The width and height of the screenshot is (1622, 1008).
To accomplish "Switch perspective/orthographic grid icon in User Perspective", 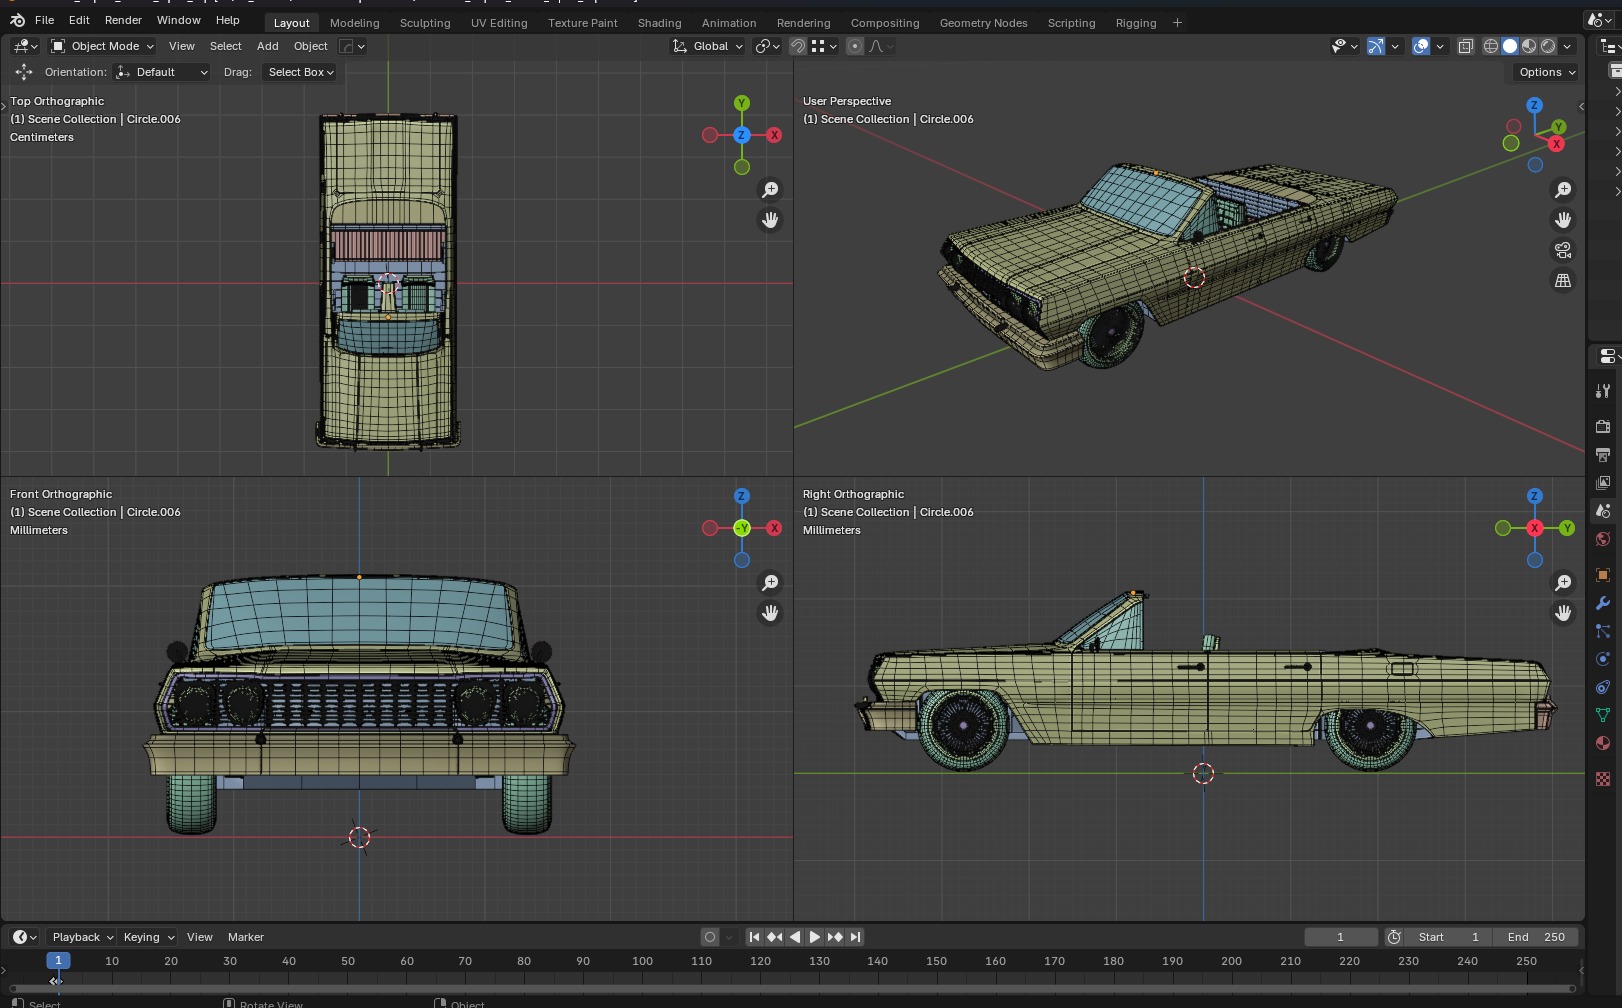I will coord(1563,281).
